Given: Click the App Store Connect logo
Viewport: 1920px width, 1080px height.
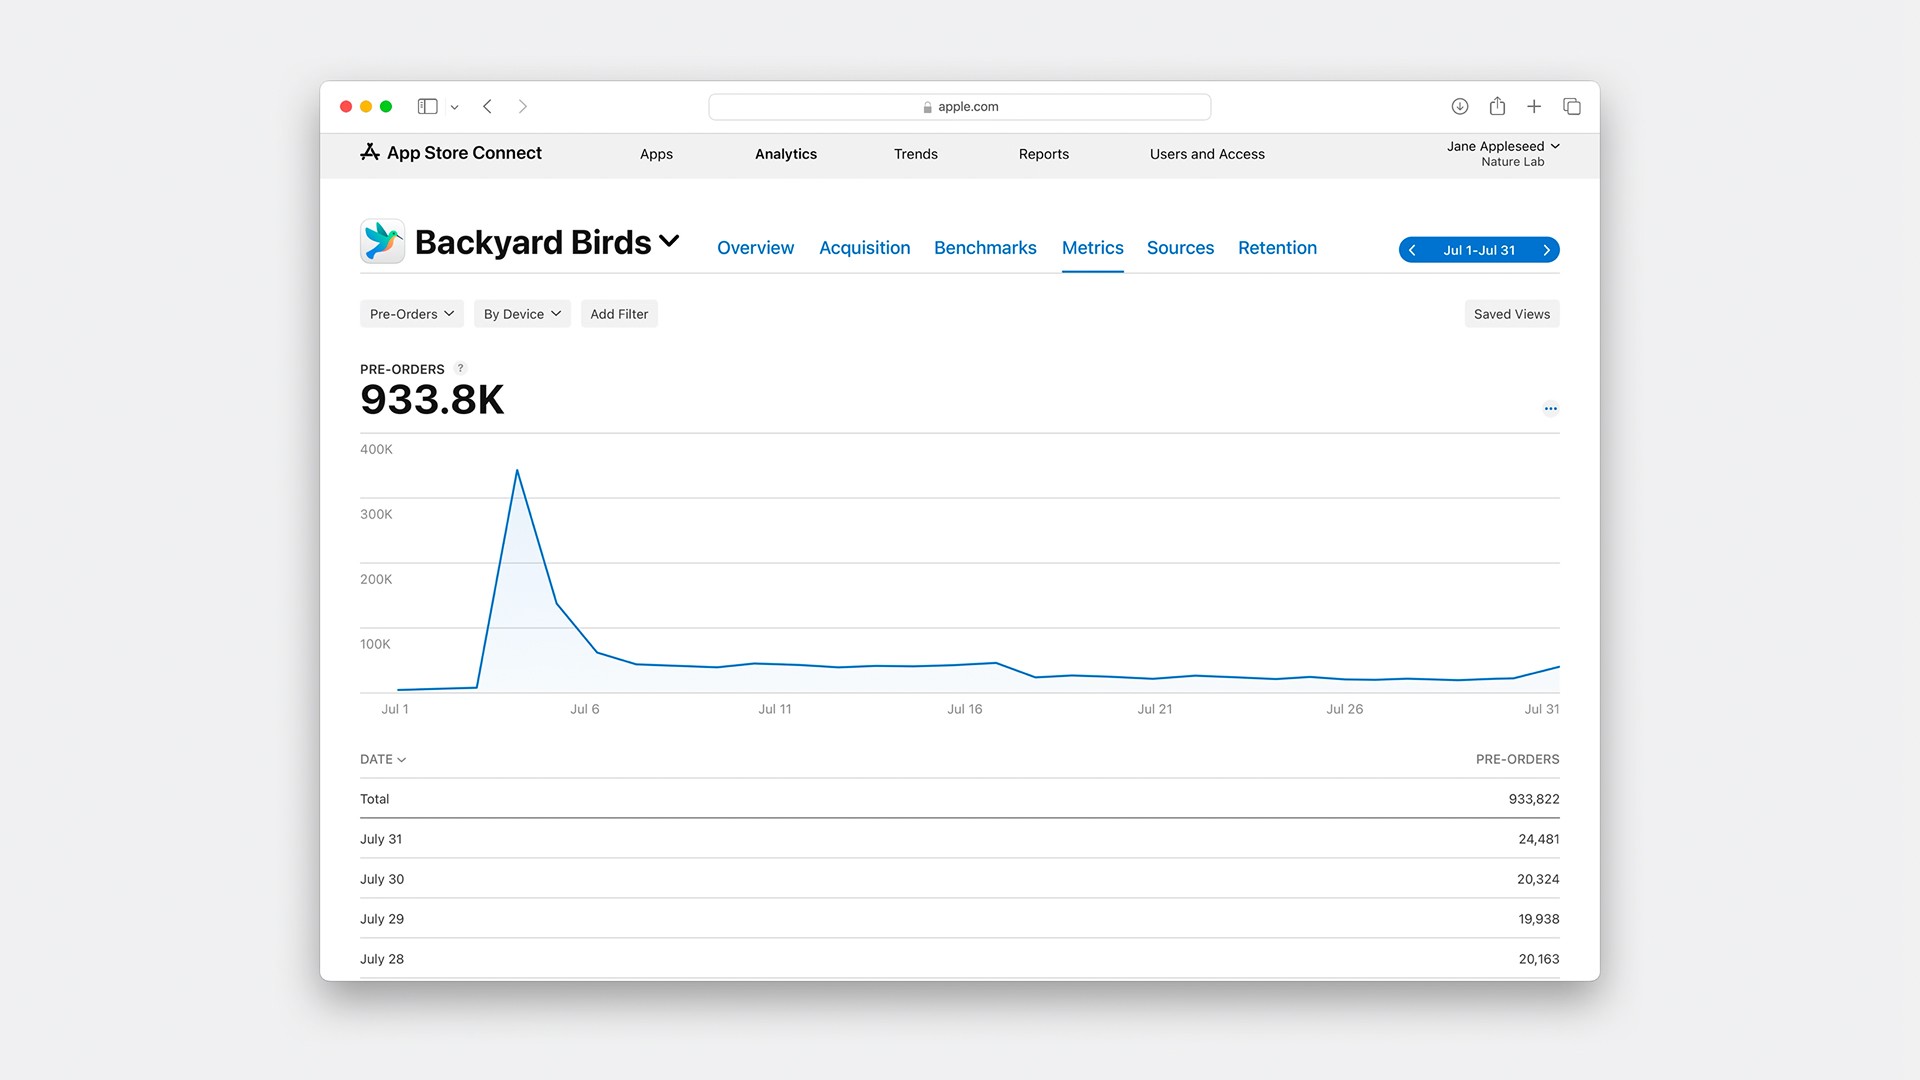Looking at the screenshot, I should 451,152.
